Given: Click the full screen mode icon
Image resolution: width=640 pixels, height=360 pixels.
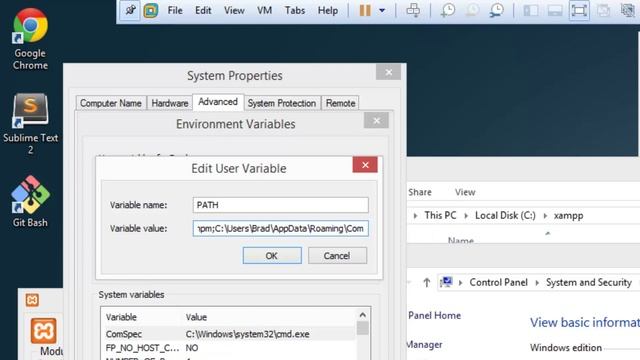Looking at the screenshot, I should 579,11.
